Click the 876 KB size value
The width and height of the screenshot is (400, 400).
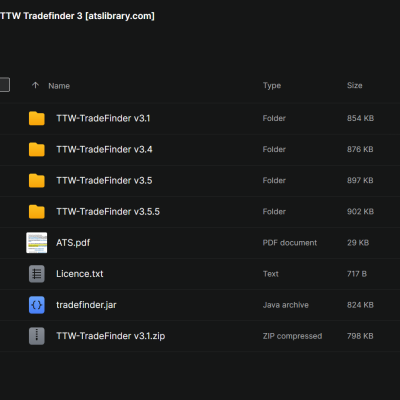[x=360, y=149]
